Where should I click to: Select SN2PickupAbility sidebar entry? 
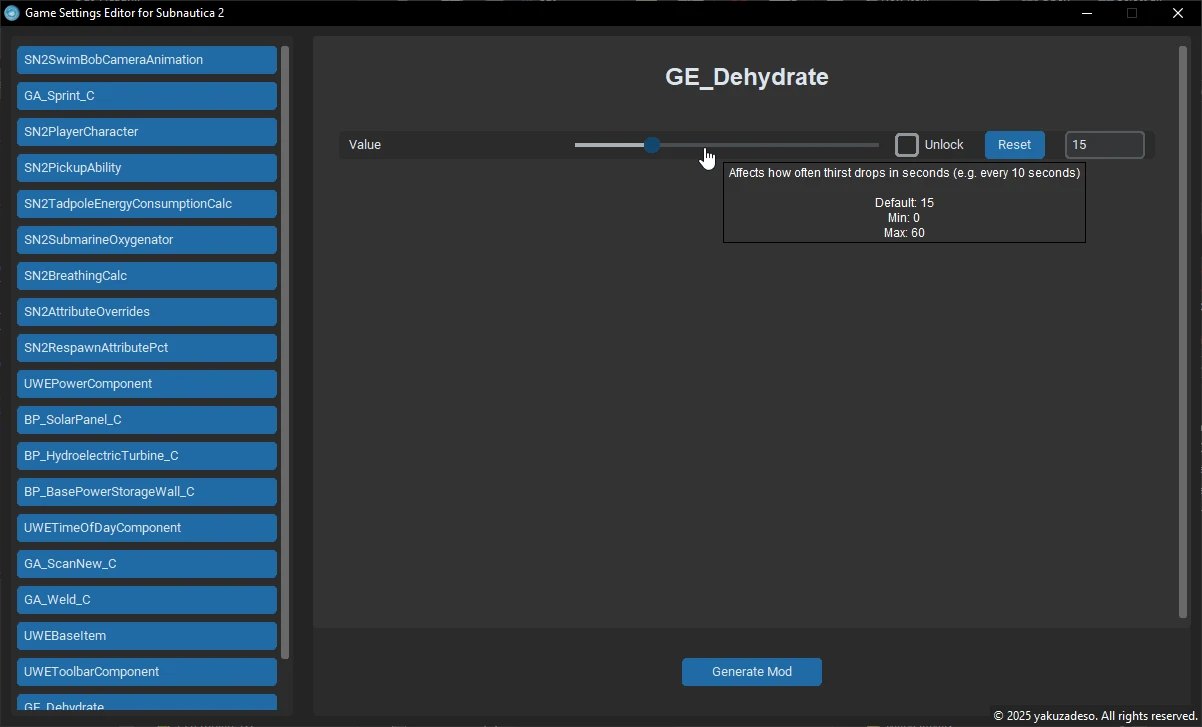pos(146,168)
